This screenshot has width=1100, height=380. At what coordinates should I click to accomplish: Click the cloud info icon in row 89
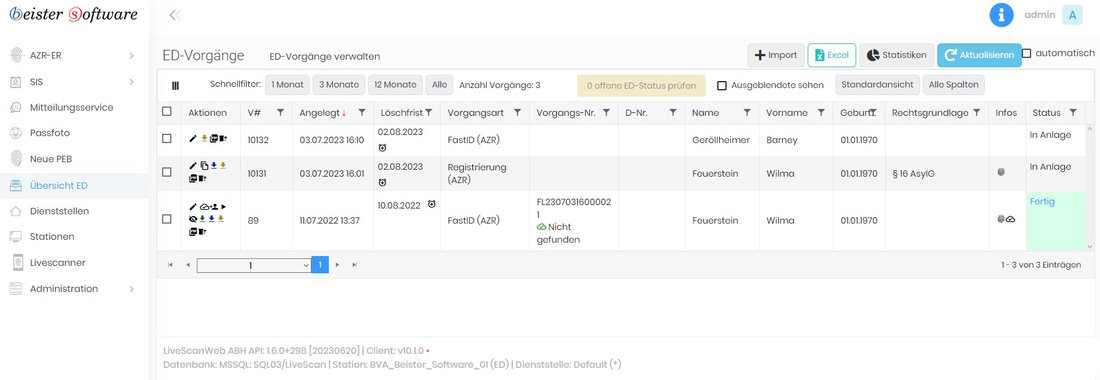click(x=1011, y=219)
